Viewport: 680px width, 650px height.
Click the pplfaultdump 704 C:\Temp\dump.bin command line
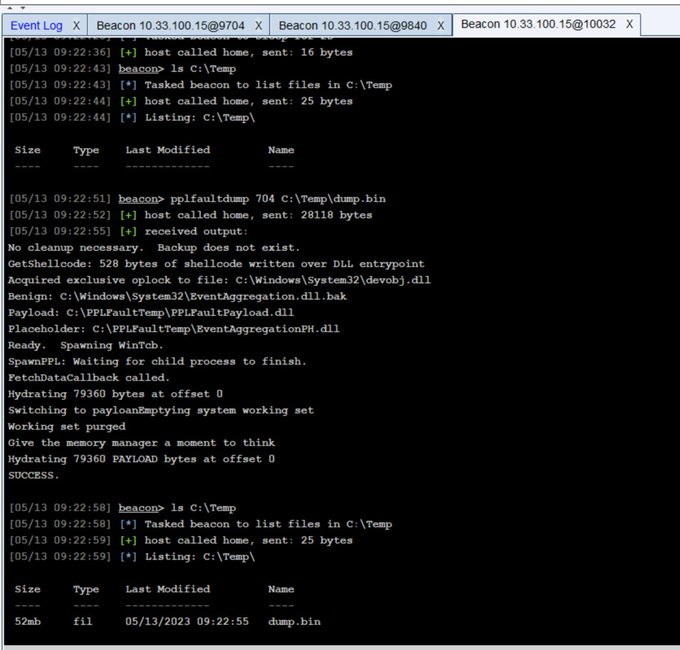pos(197,199)
